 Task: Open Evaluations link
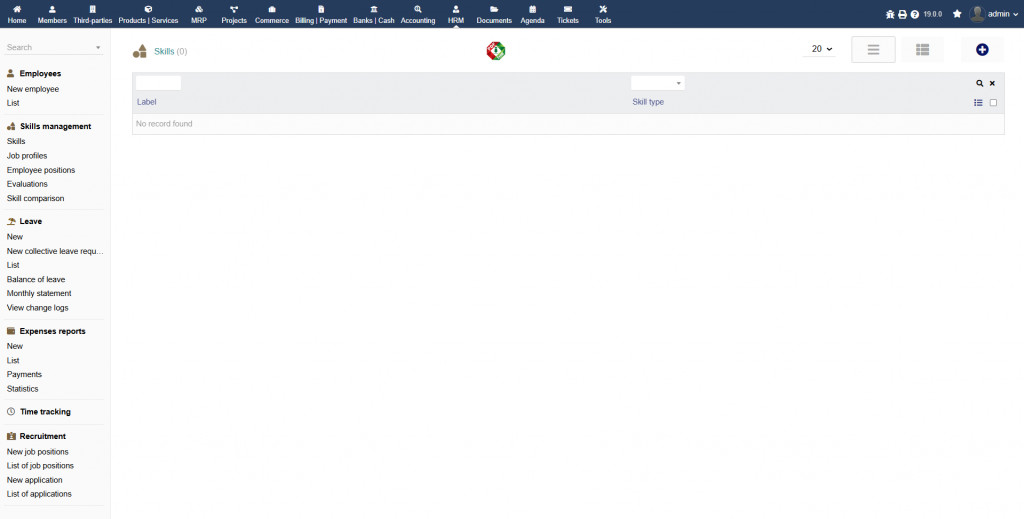pyautogui.click(x=27, y=184)
